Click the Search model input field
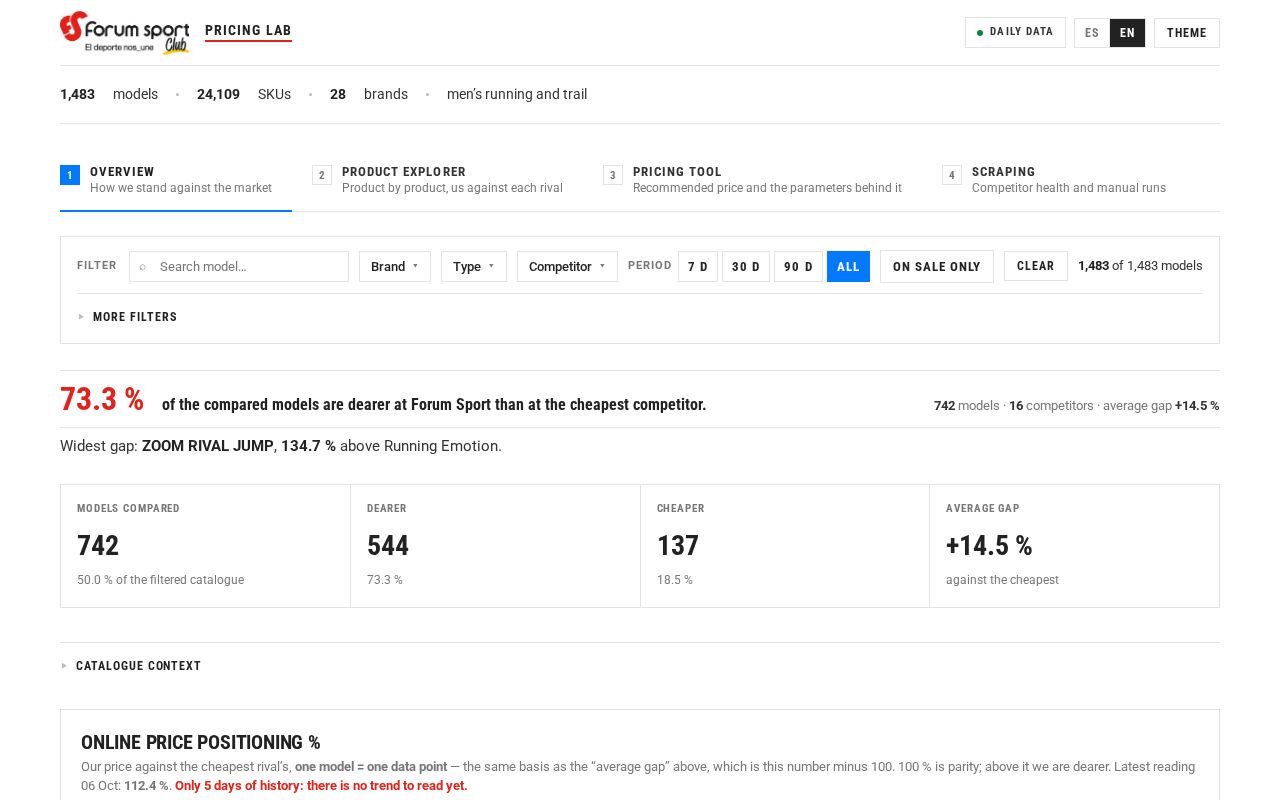 pos(239,266)
